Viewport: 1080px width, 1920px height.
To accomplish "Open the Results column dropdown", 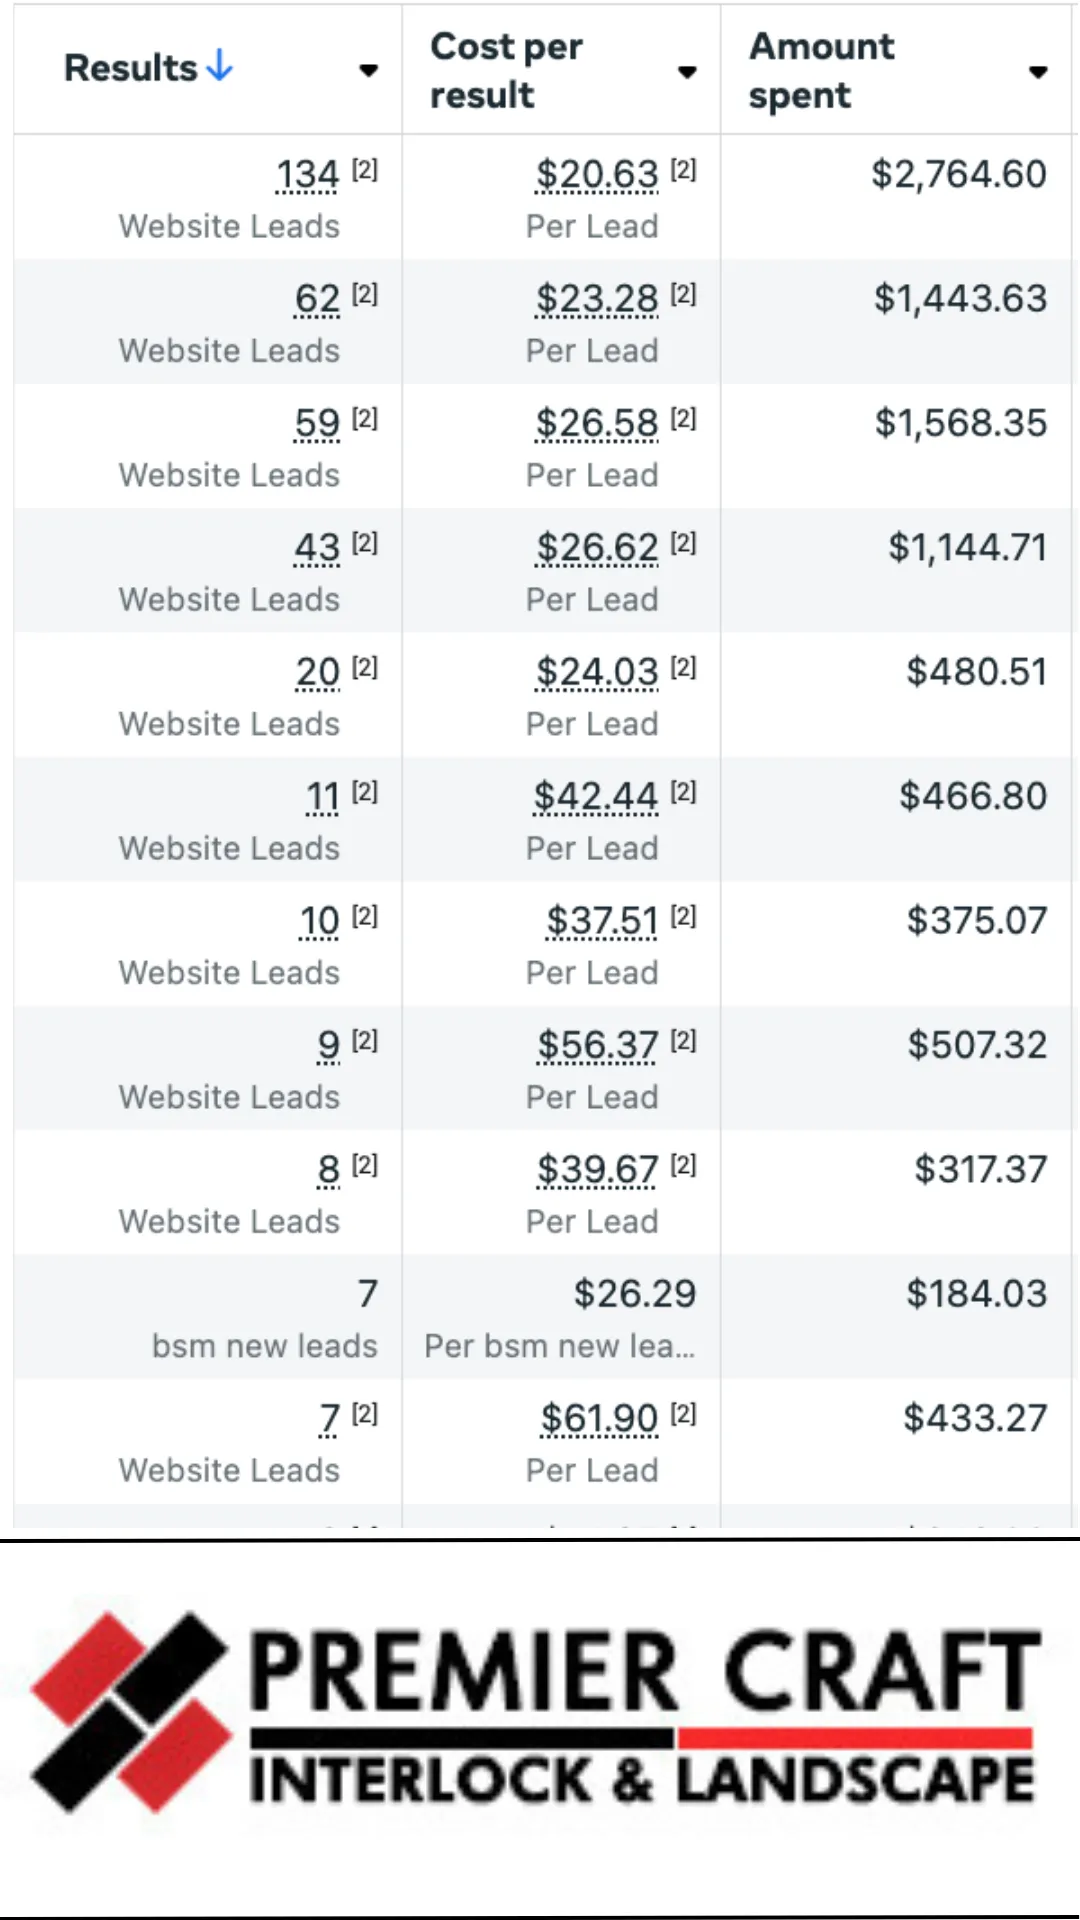I will point(369,70).
